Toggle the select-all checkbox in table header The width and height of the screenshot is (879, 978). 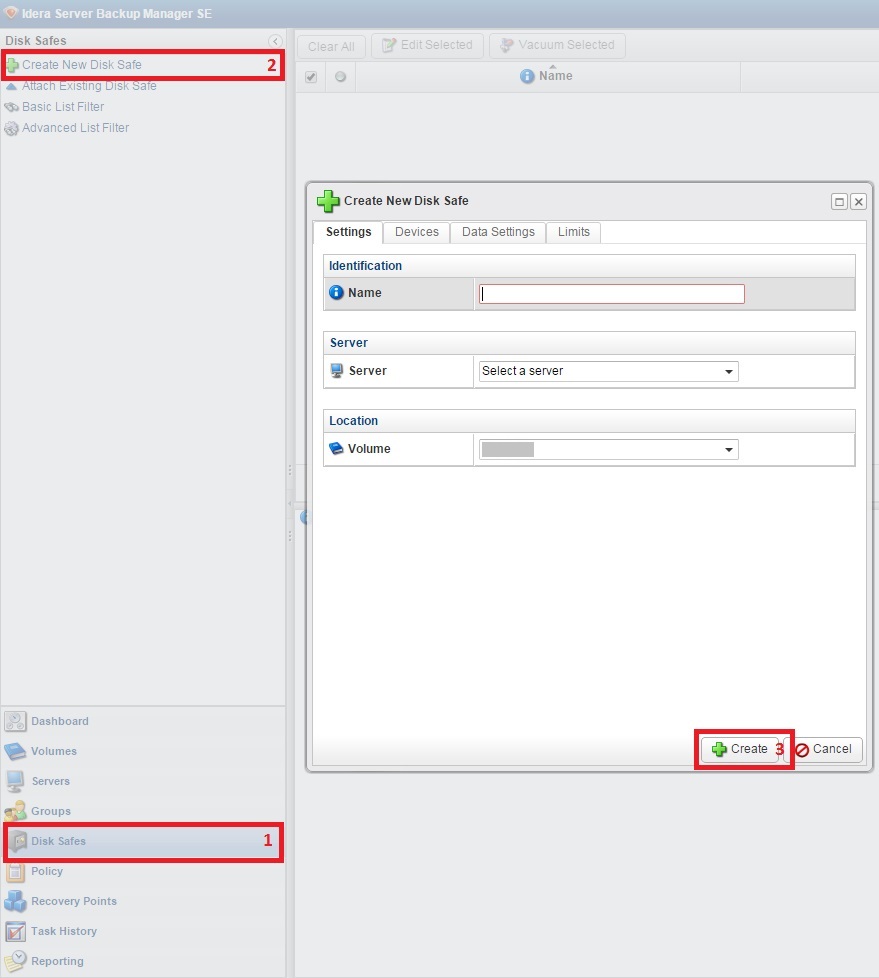click(x=311, y=77)
